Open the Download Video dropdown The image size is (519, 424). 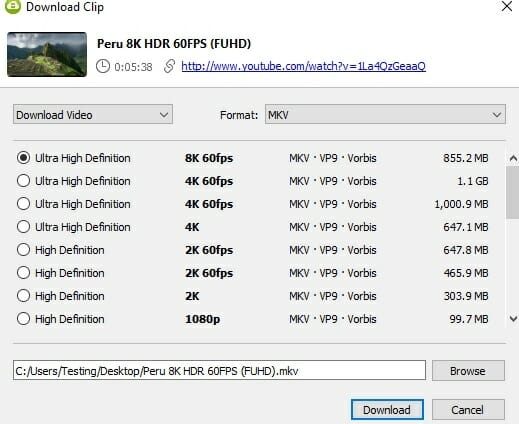(93, 115)
